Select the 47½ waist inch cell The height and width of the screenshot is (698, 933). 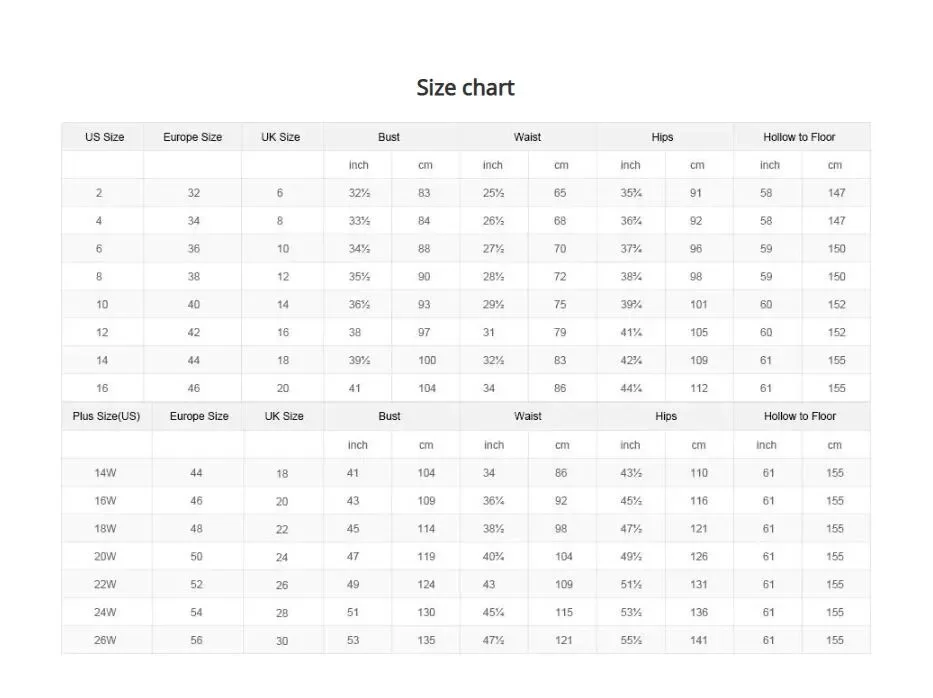click(x=494, y=640)
